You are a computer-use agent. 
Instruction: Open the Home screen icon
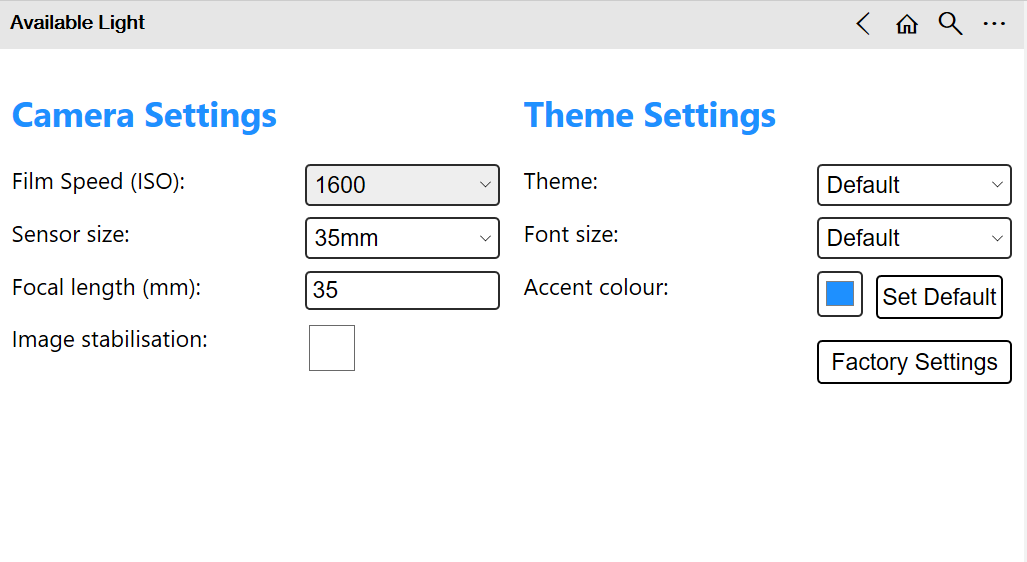907,24
